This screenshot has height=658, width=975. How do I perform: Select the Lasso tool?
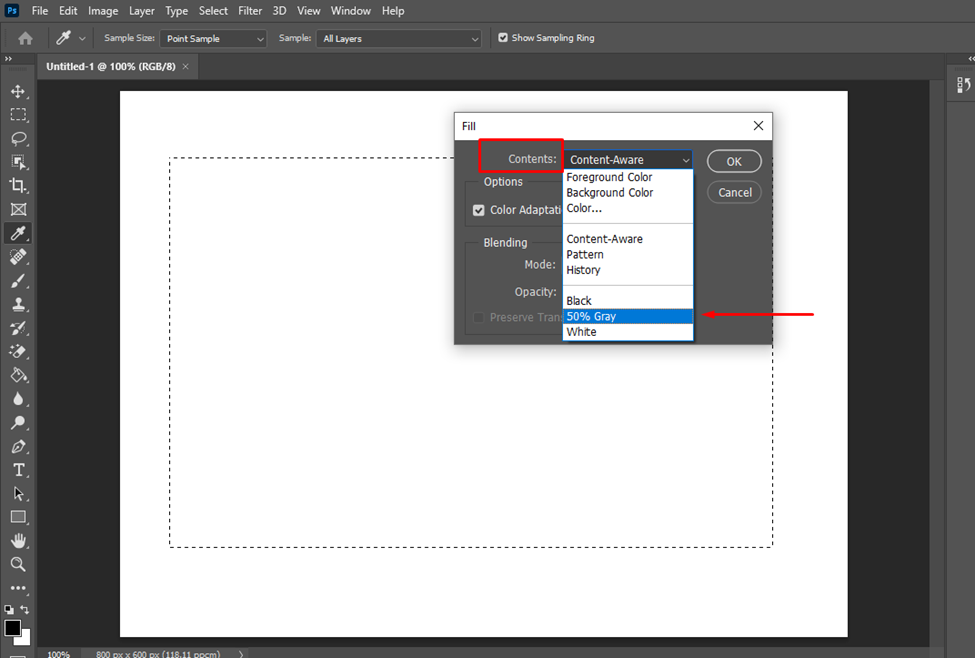point(18,139)
